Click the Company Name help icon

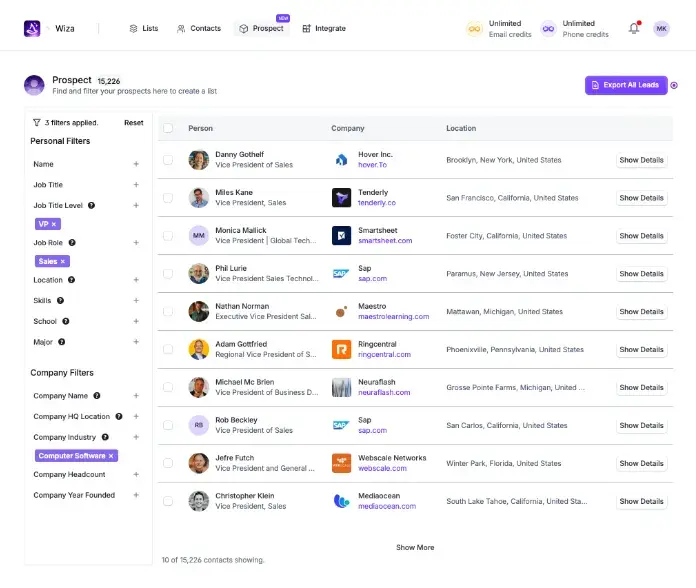(x=97, y=395)
